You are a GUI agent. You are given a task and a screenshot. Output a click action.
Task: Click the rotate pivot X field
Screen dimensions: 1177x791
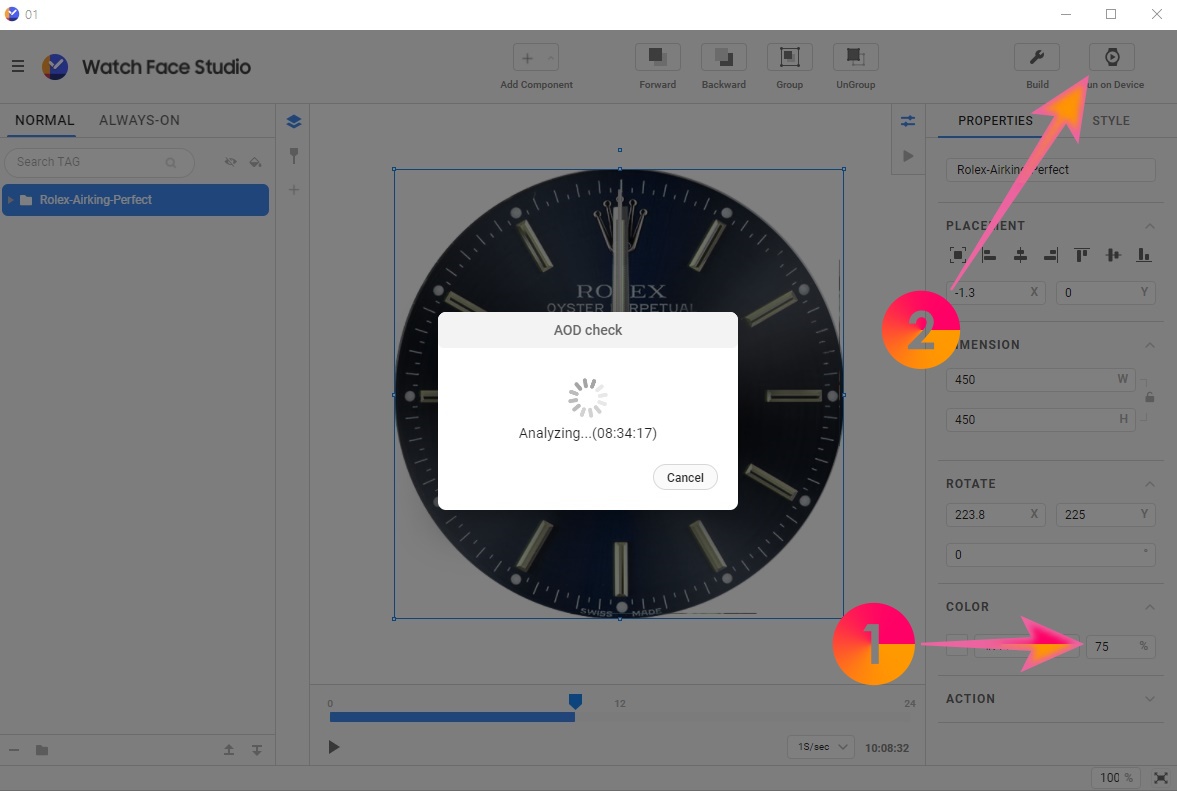coord(995,515)
